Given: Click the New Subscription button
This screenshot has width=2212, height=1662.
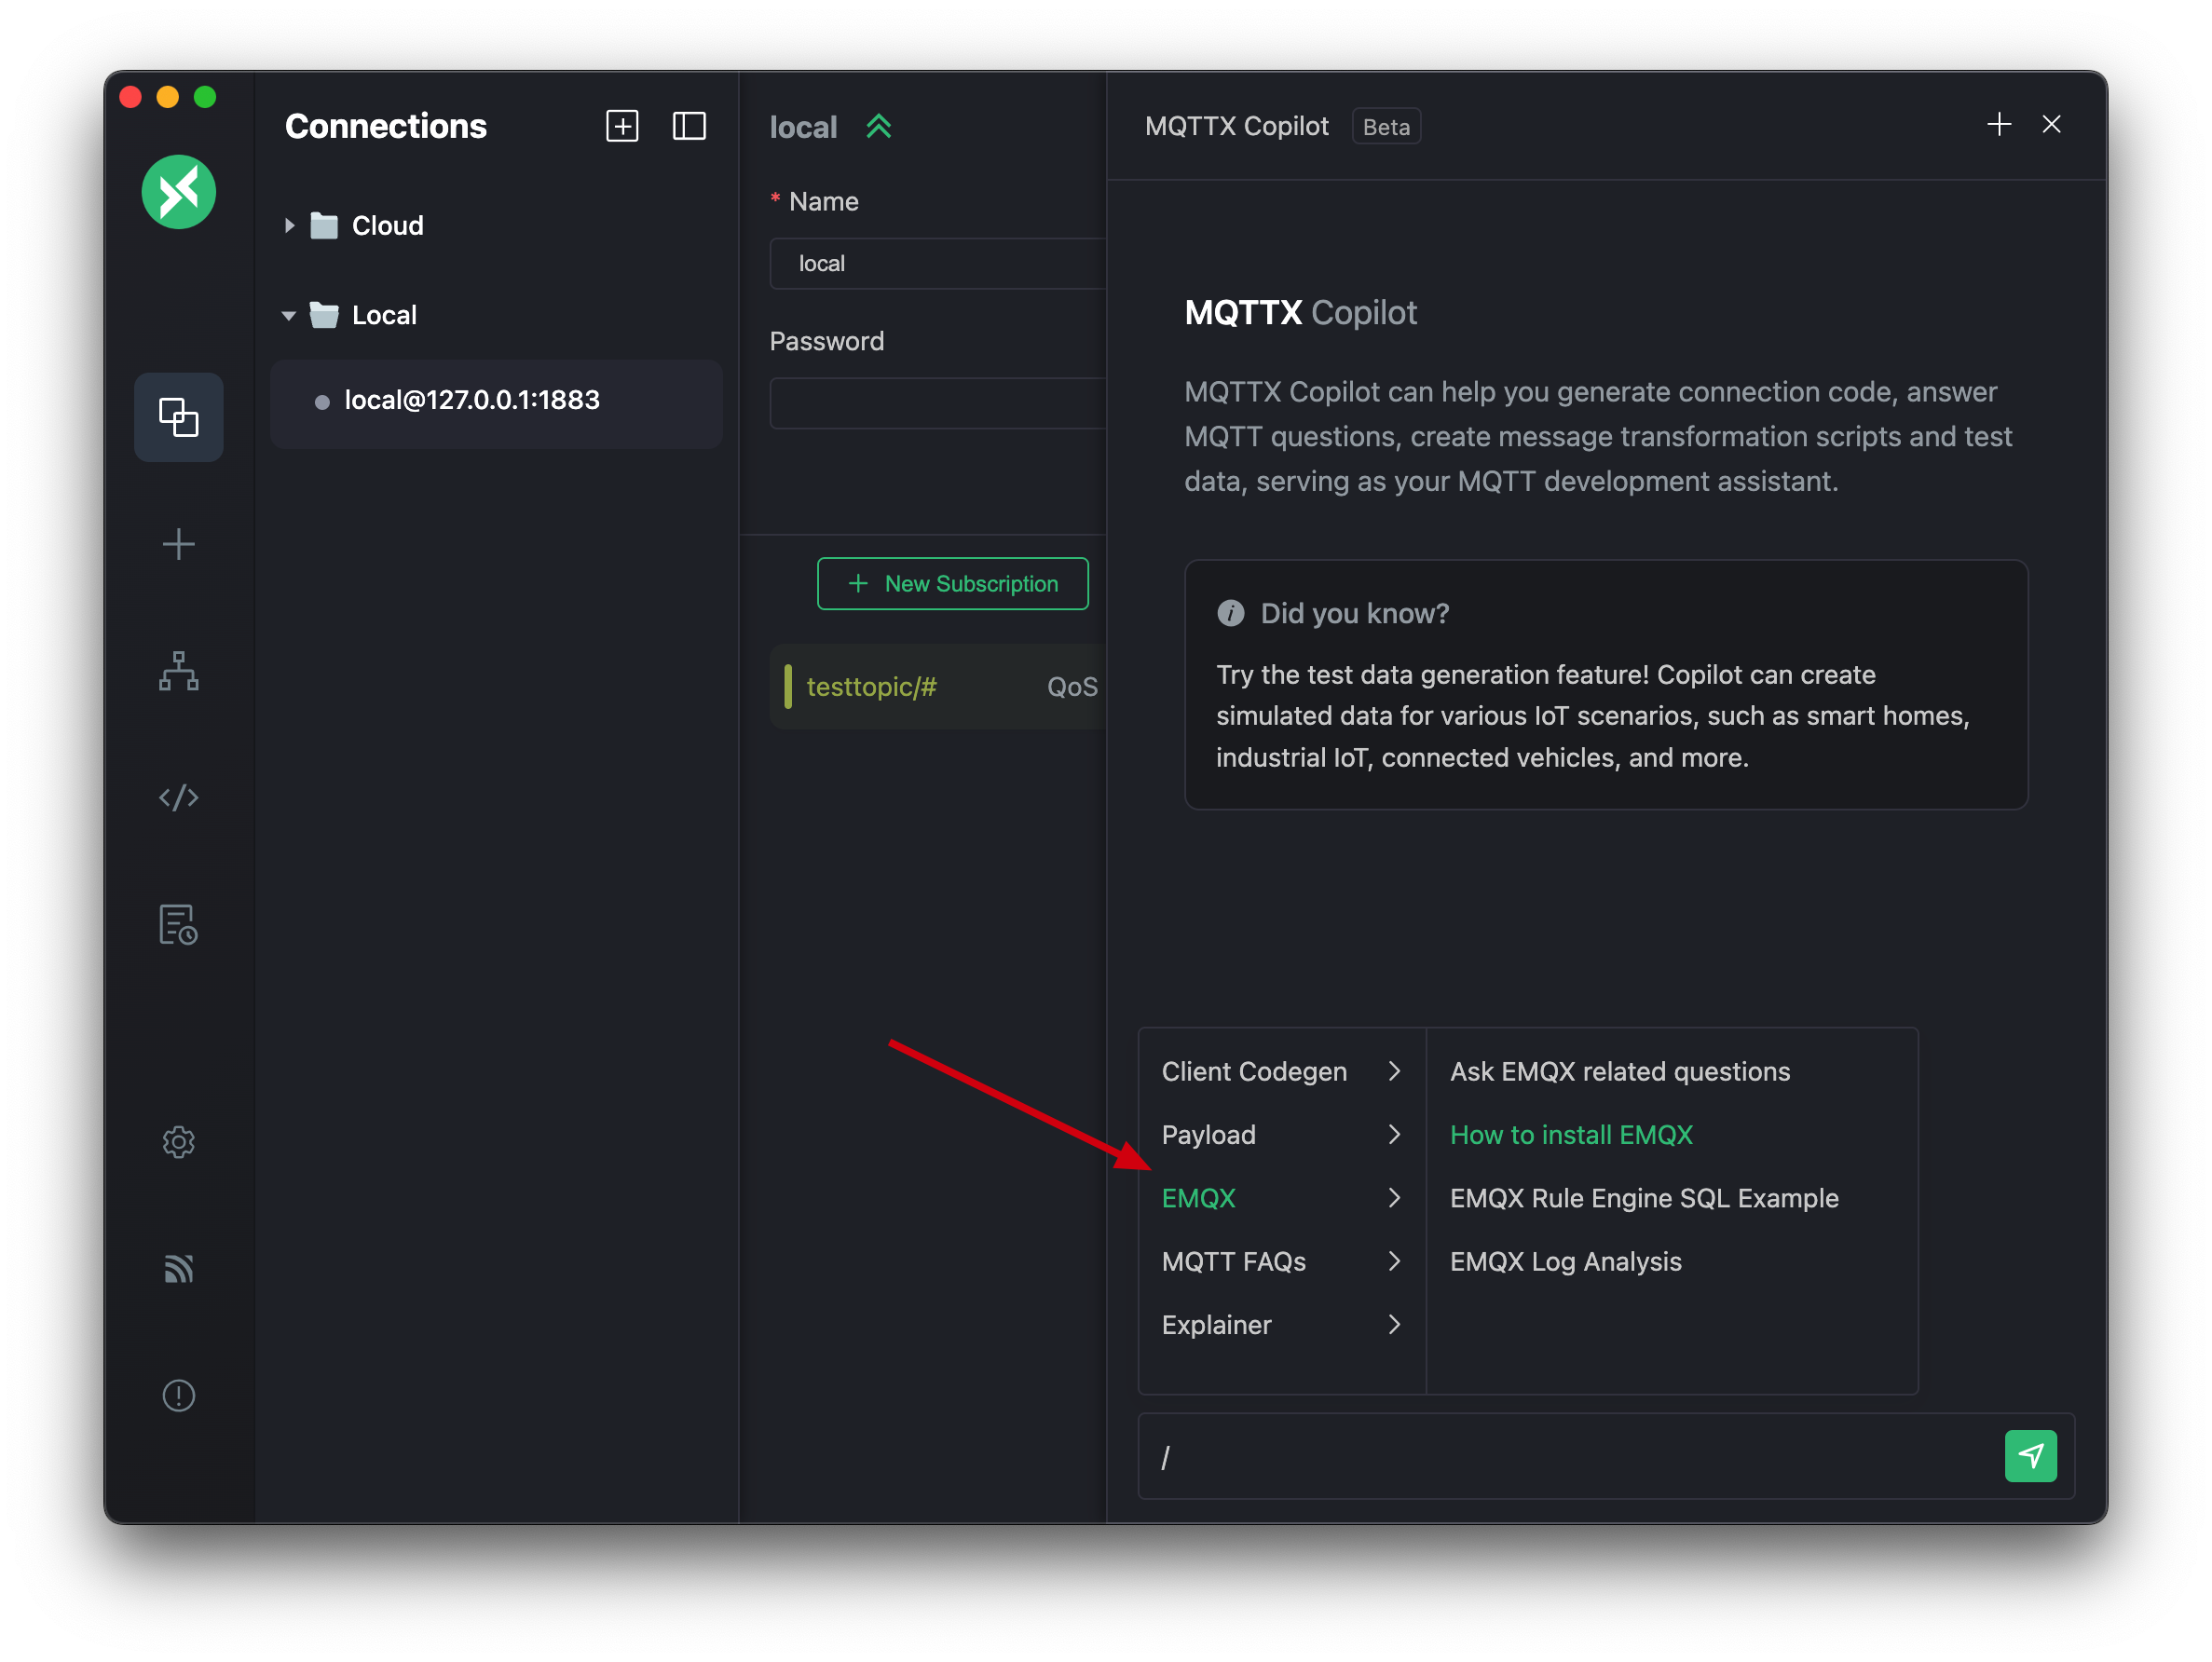Looking at the screenshot, I should (952, 584).
